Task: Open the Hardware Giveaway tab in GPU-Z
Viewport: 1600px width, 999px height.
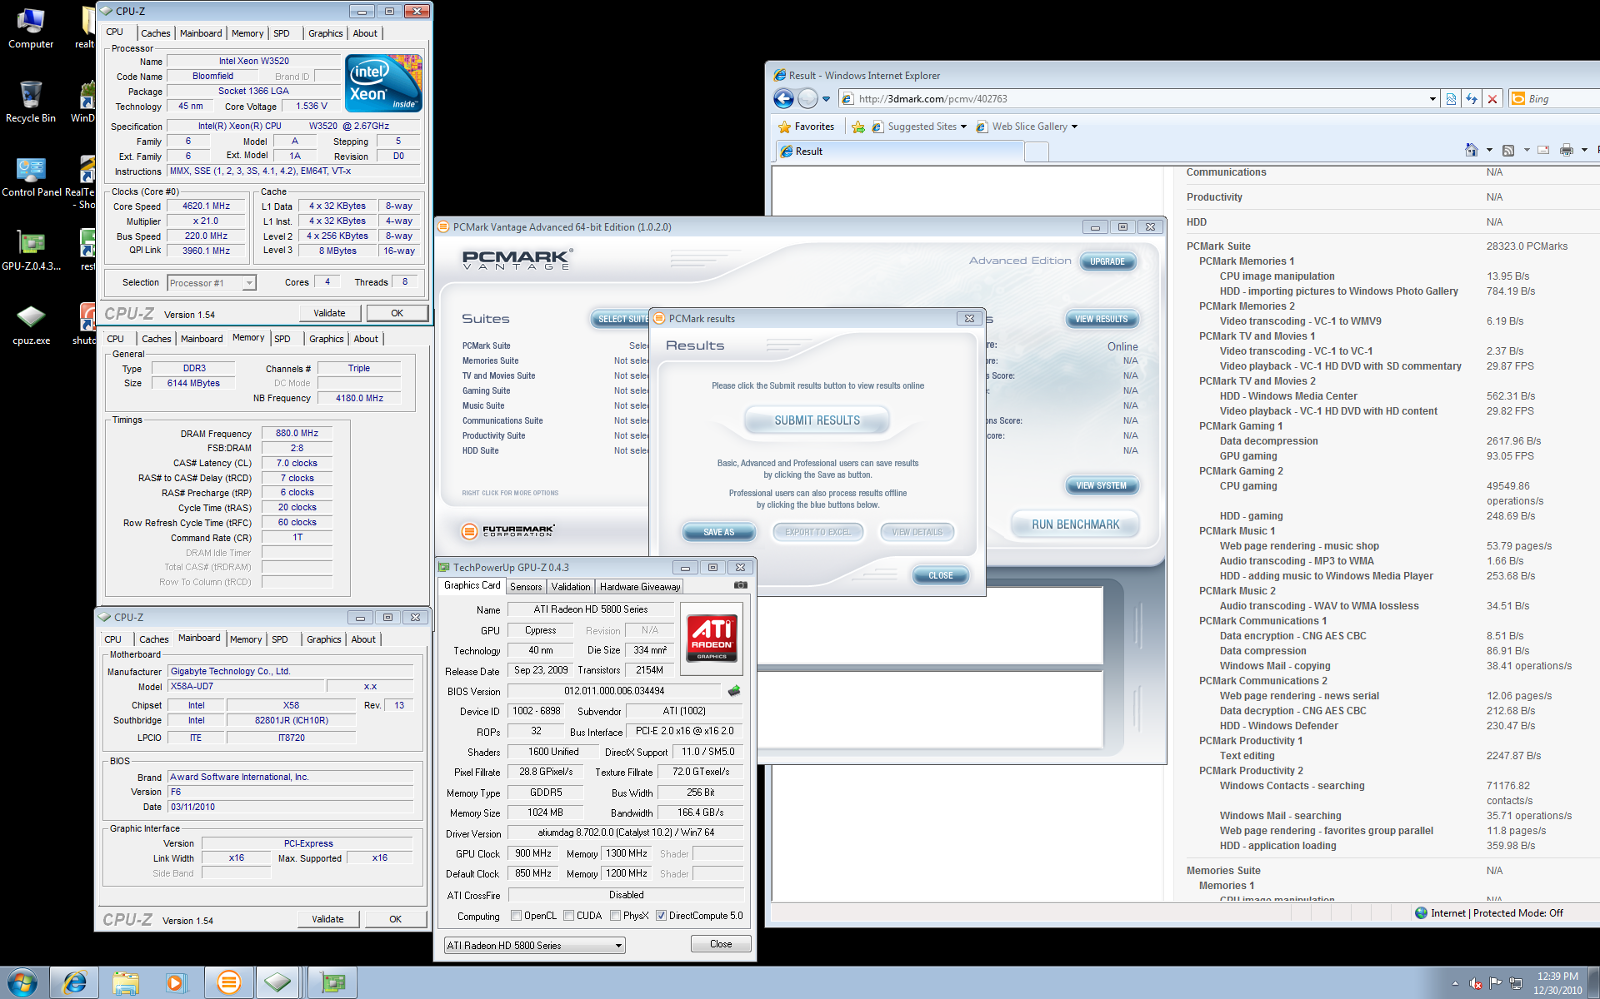Action: [x=640, y=587]
